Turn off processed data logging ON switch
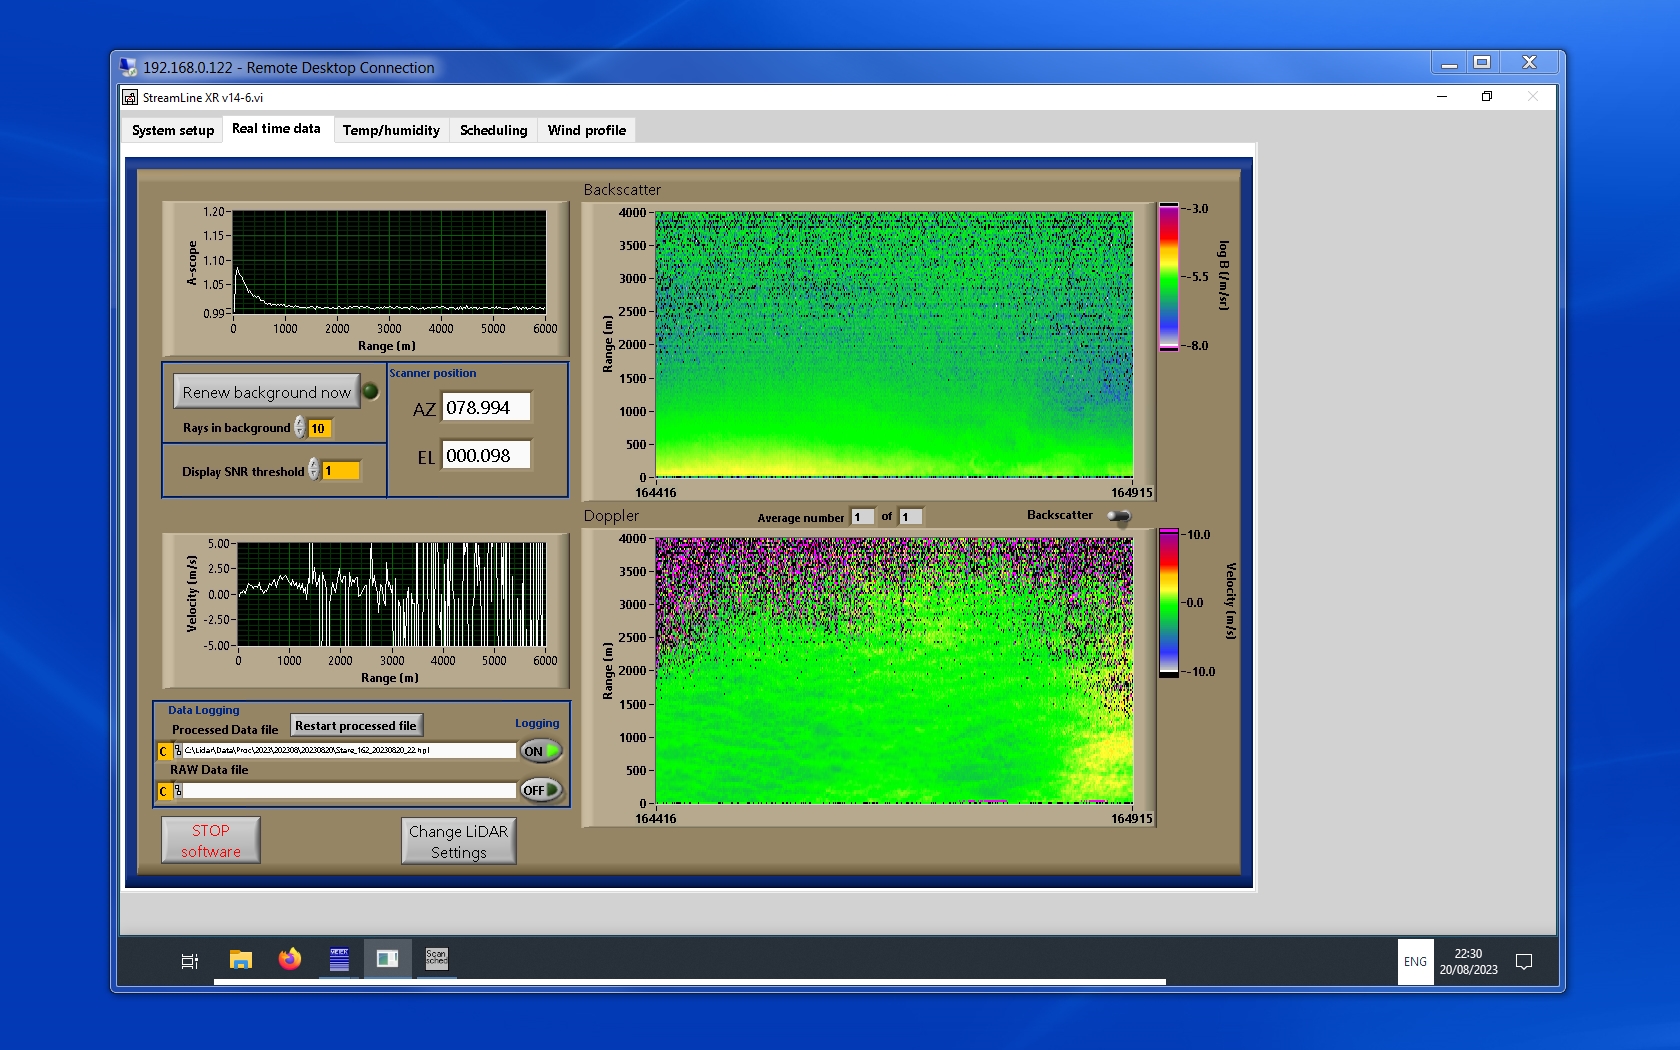1680x1050 pixels. click(x=541, y=751)
